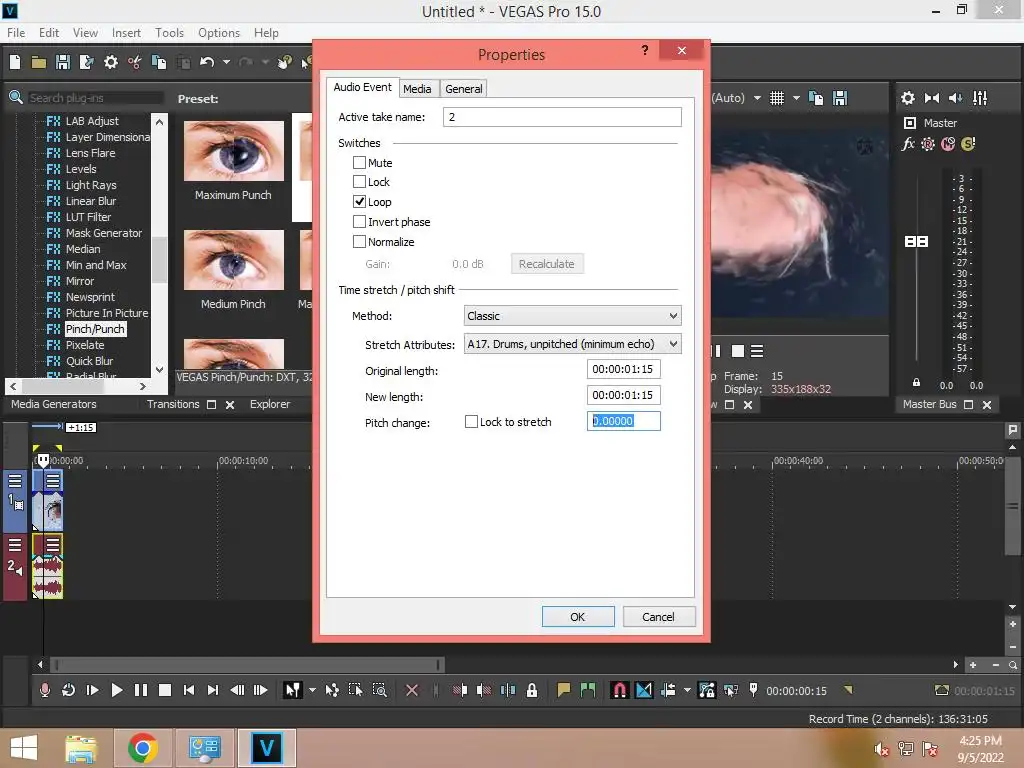The image size is (1024, 768).
Task: Click the preview Overlays grid icon
Action: click(x=776, y=98)
